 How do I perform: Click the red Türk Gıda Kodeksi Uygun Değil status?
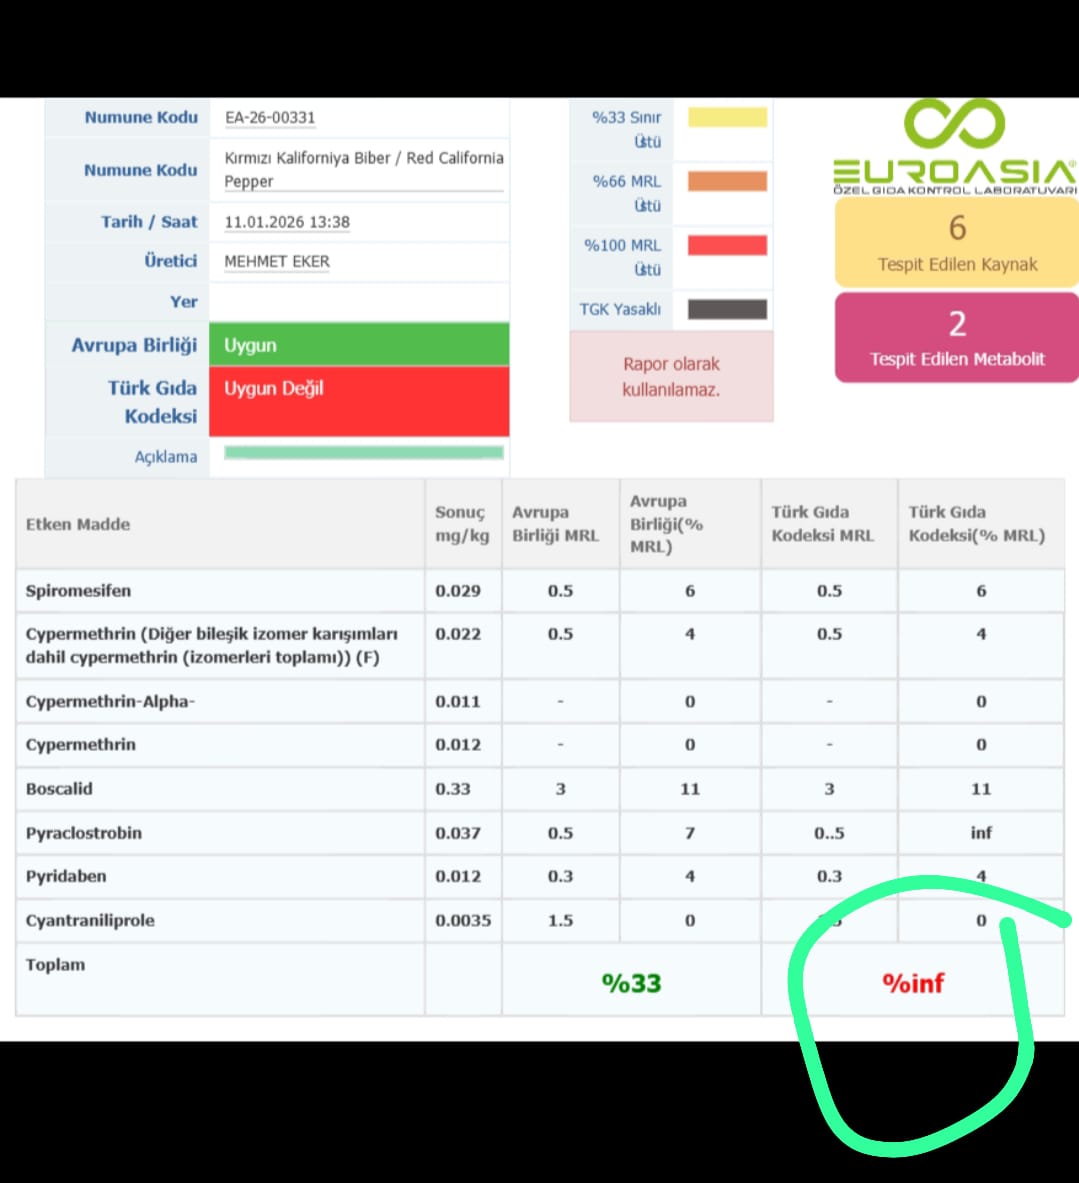point(358,400)
